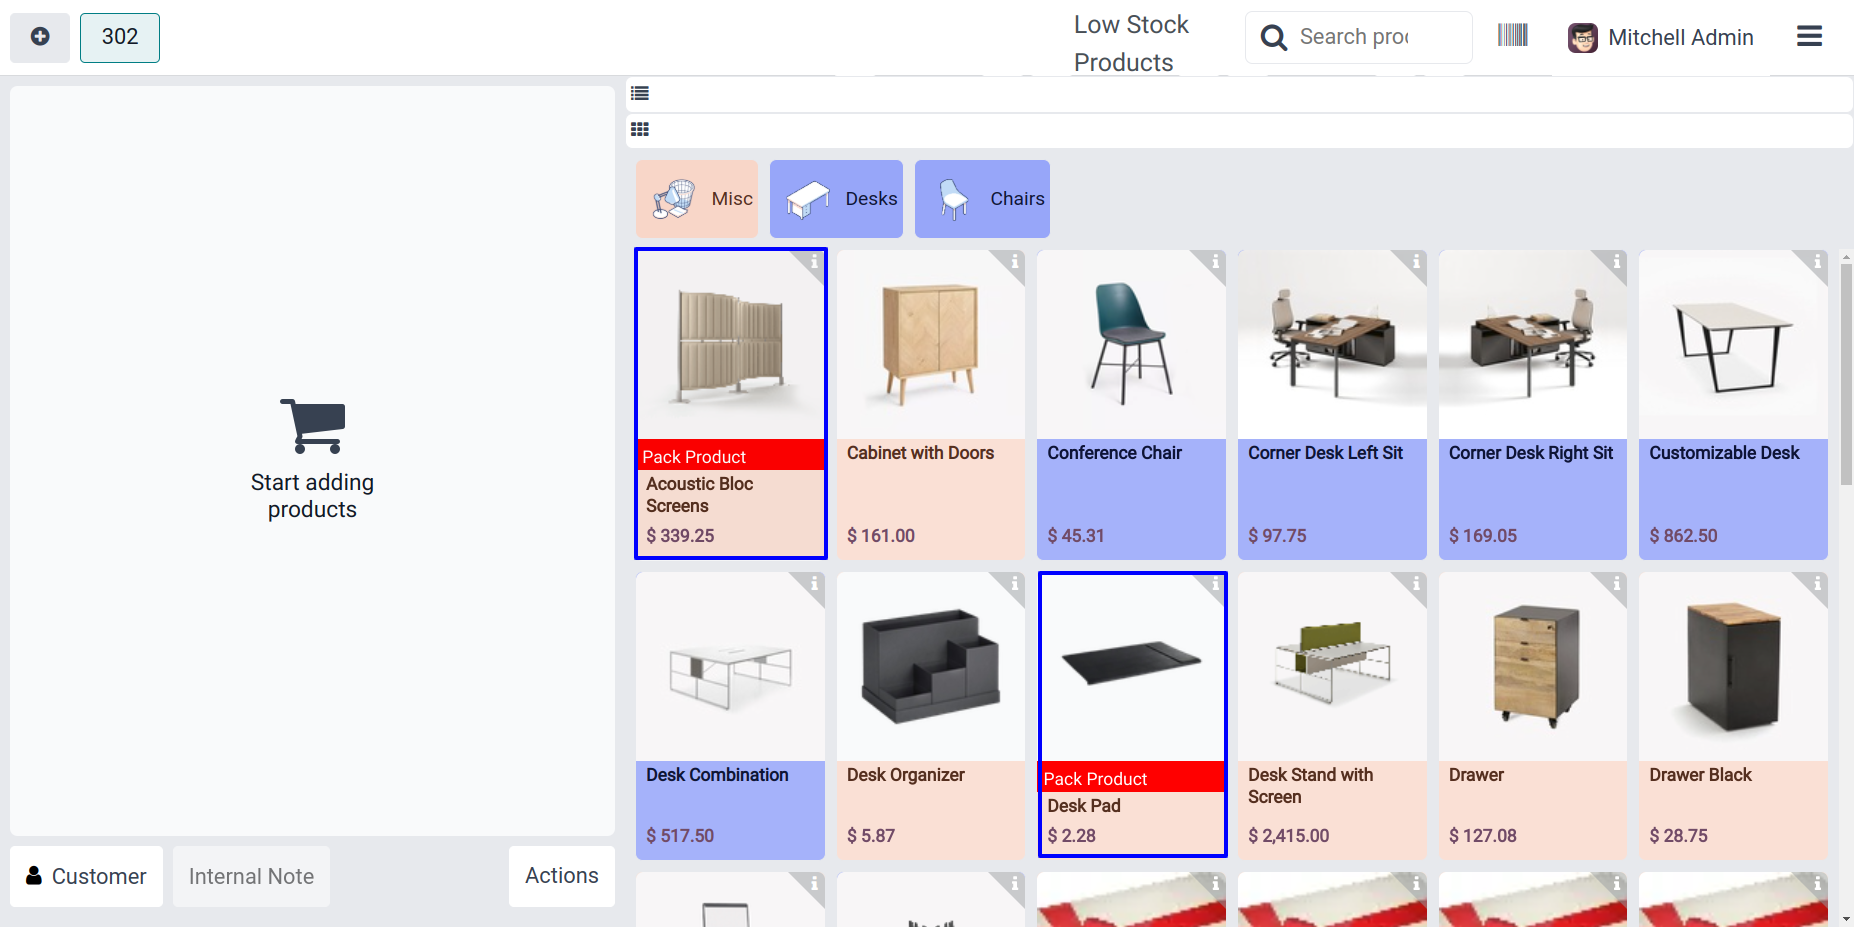Open the hamburger menu icon
The width and height of the screenshot is (1854, 927).
1809,37
